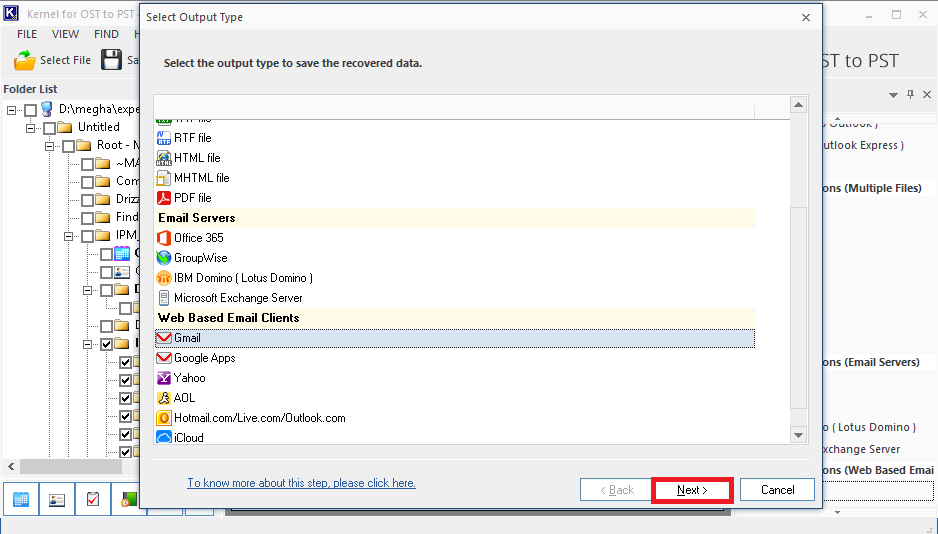Check the IPM_ folder checkbox
Image resolution: width=938 pixels, height=534 pixels.
[88, 236]
